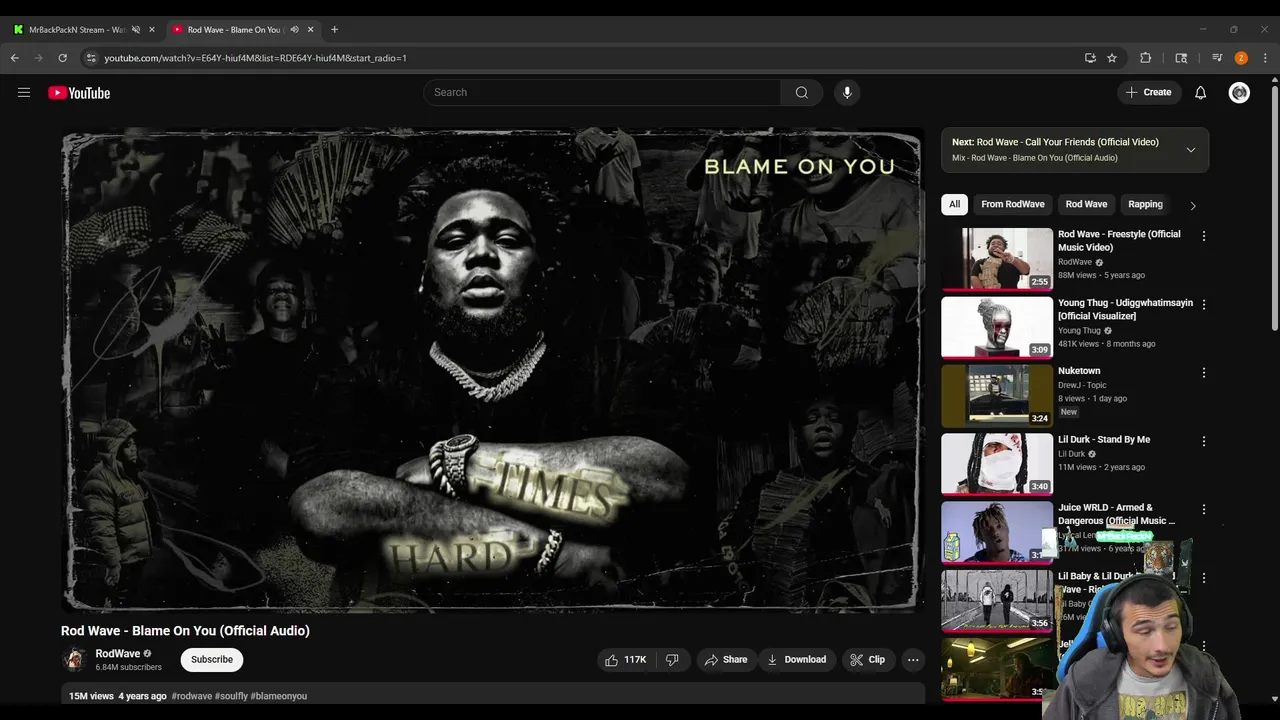Viewport: 1280px width, 720px height.
Task: Collapse the Mix playlist panel chevron
Action: [1190, 150]
